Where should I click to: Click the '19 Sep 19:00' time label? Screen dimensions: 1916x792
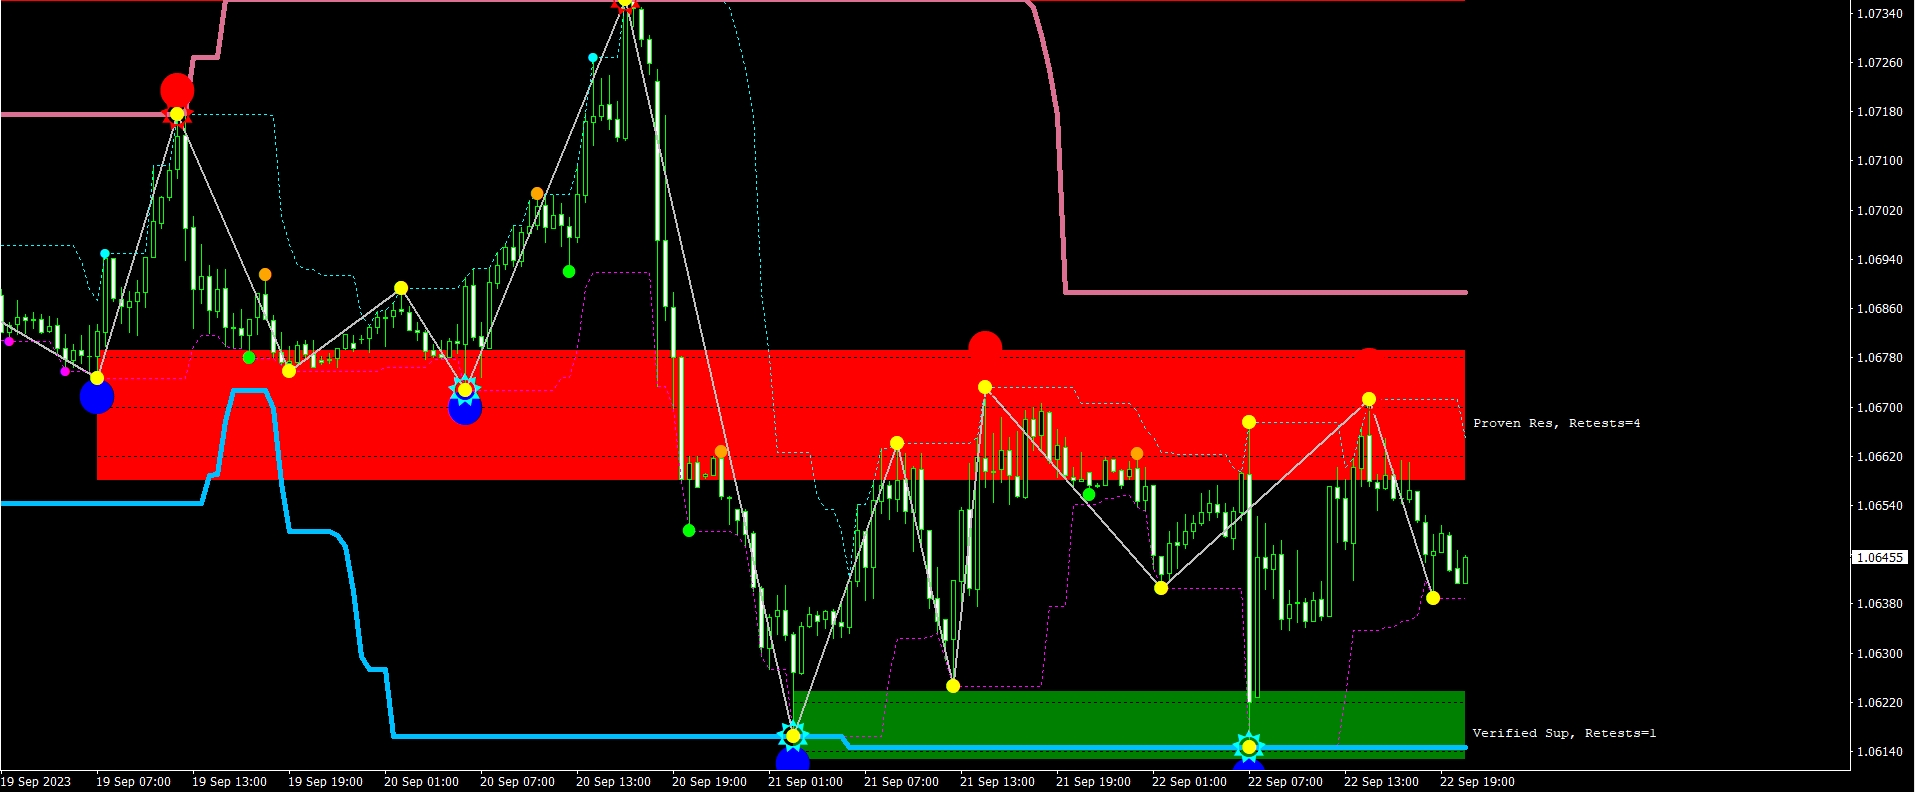click(325, 782)
